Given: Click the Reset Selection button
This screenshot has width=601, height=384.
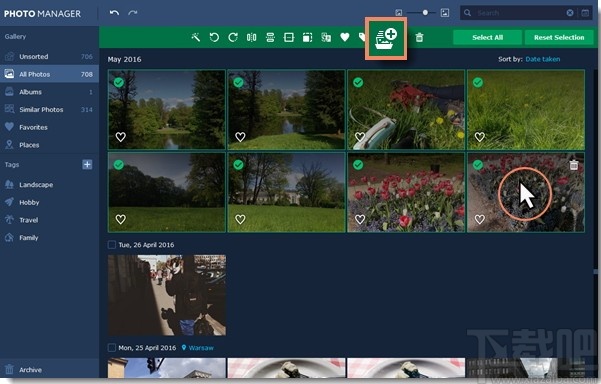Looking at the screenshot, I should coord(559,37).
